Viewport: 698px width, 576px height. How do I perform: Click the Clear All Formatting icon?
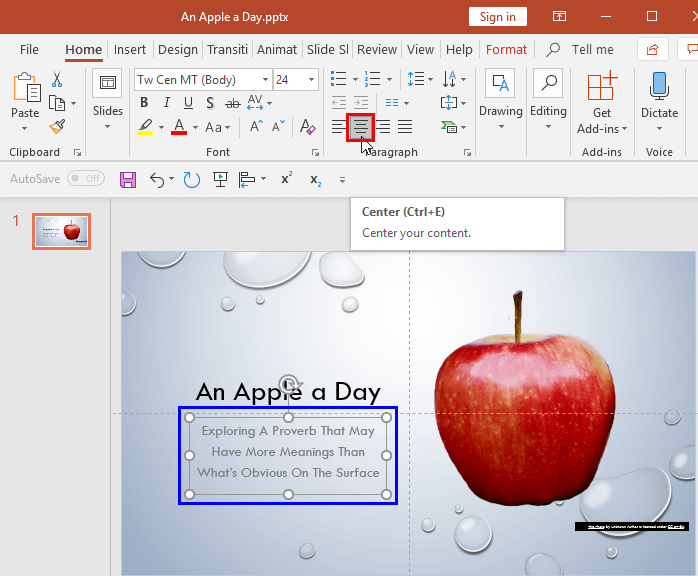click(306, 127)
